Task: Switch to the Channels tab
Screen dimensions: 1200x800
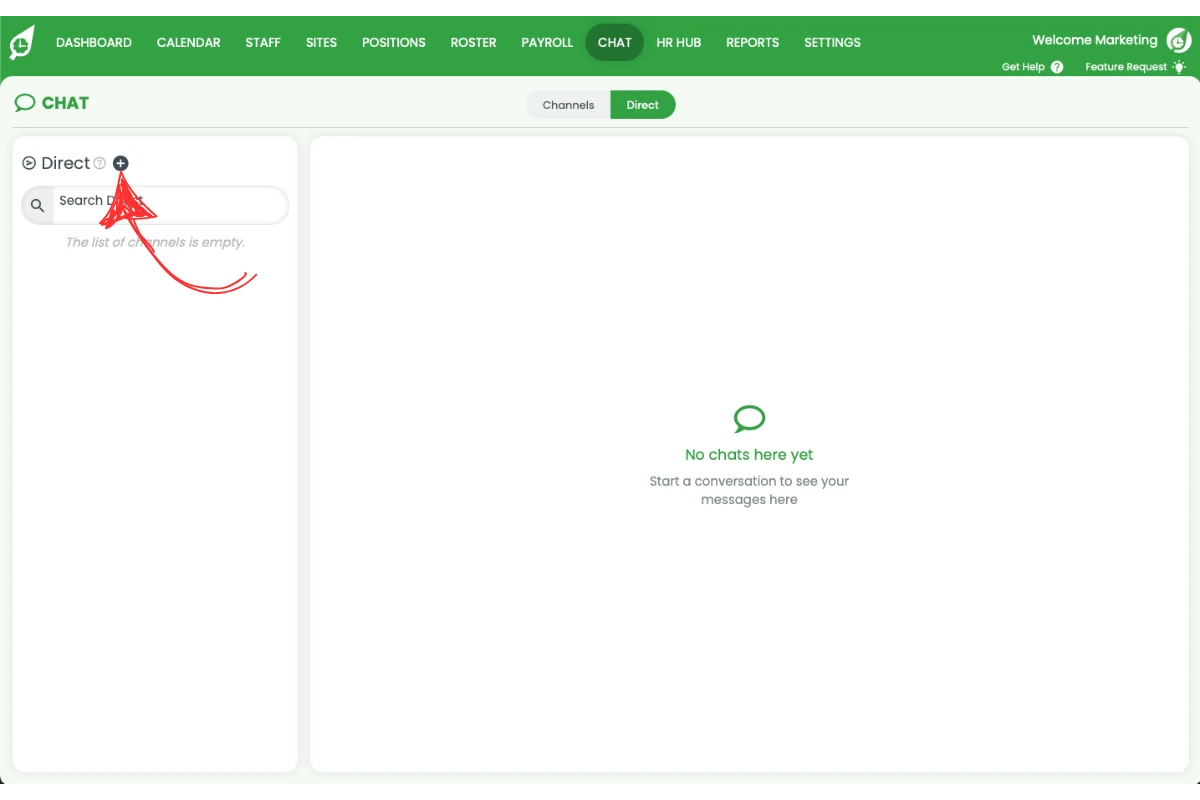Action: (x=568, y=105)
